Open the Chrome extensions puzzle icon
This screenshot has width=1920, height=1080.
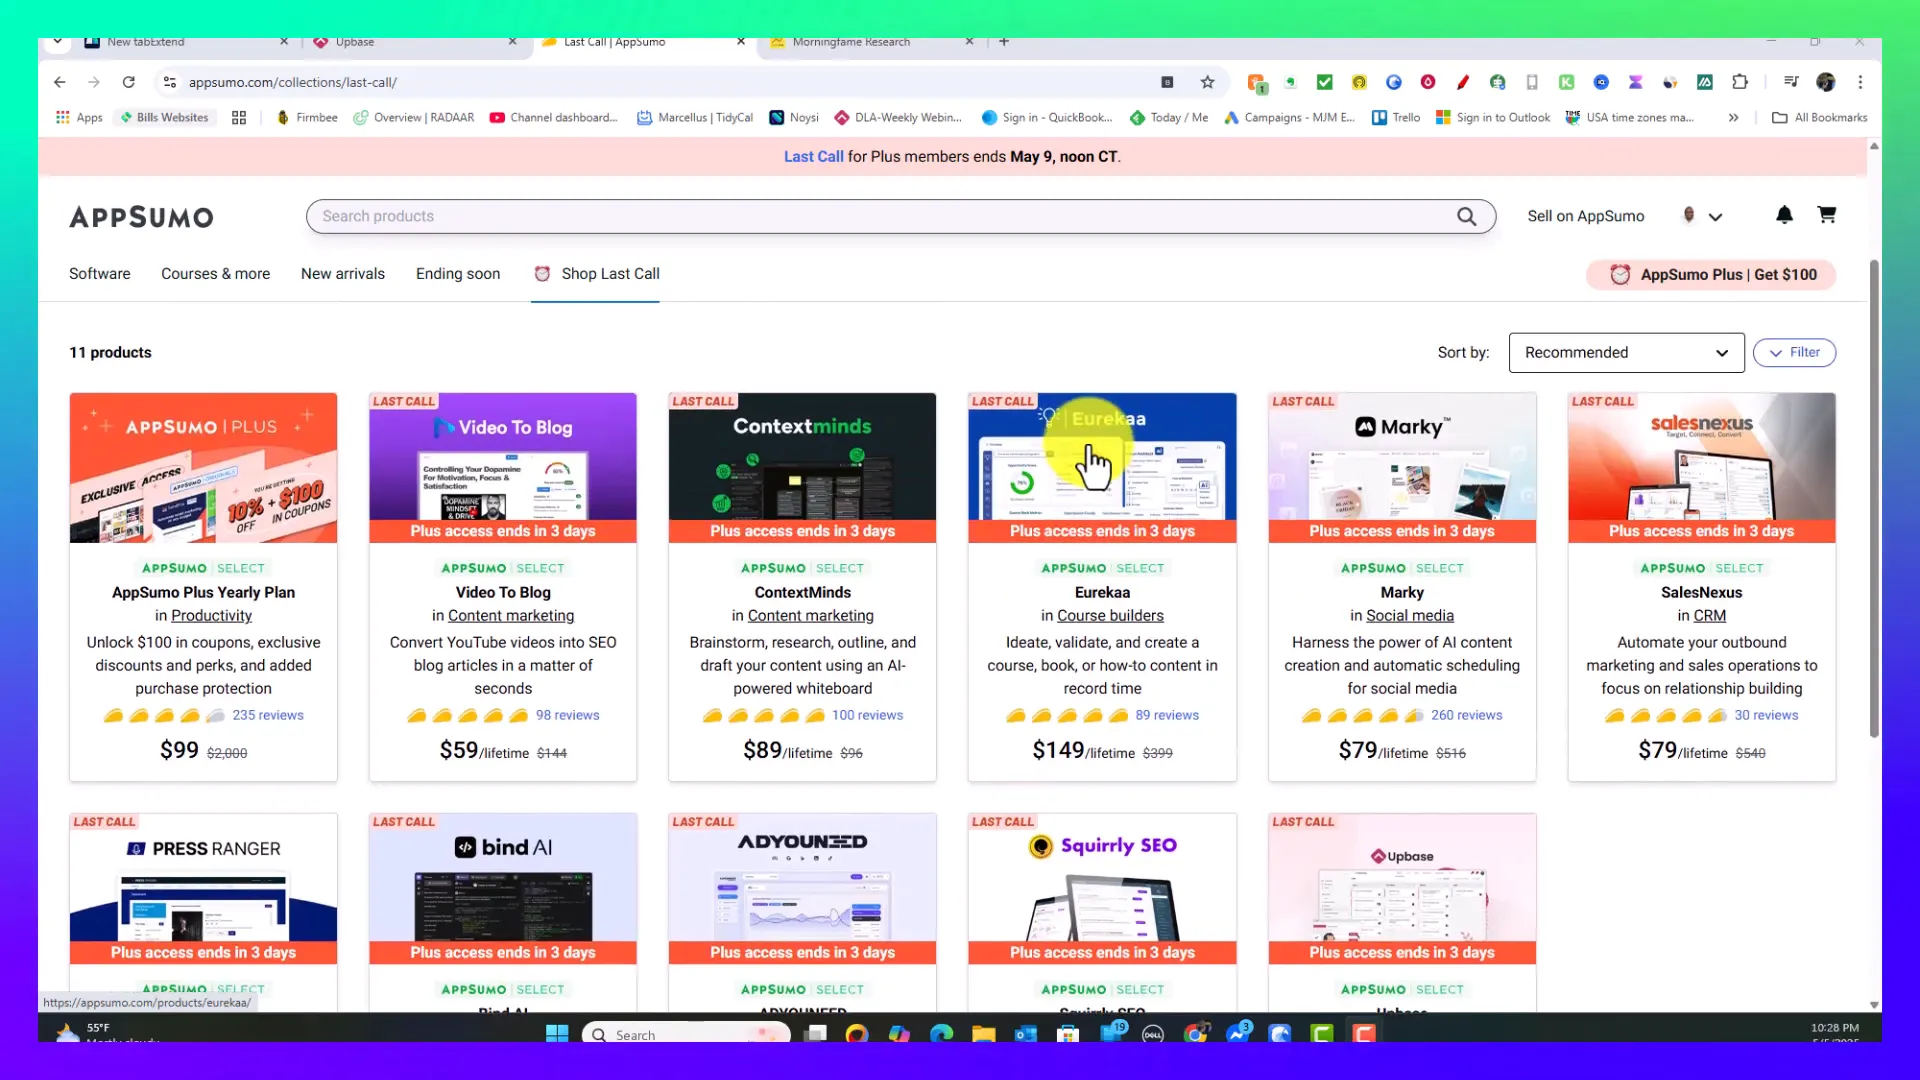pos(1740,82)
